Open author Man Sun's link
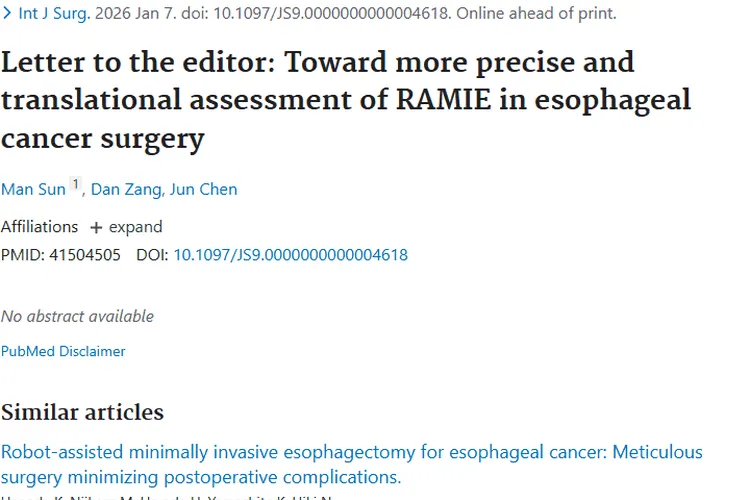This screenshot has width=750, height=500. [x=33, y=189]
